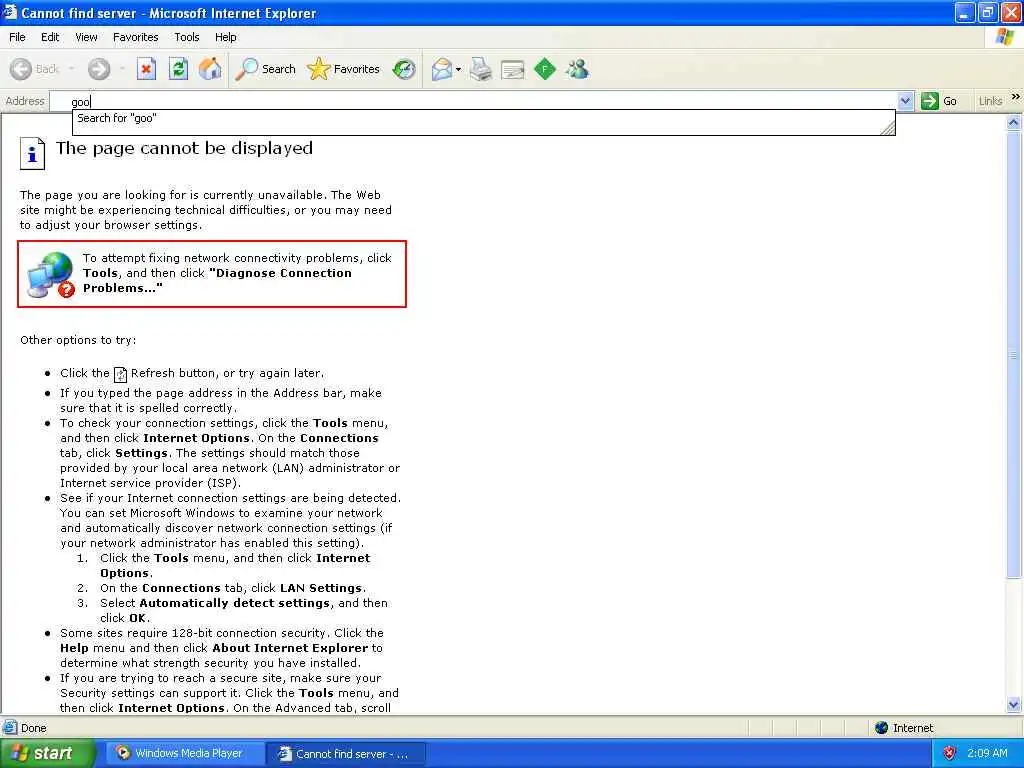
Task: Open the Favorites pane star
Action: click(x=343, y=69)
